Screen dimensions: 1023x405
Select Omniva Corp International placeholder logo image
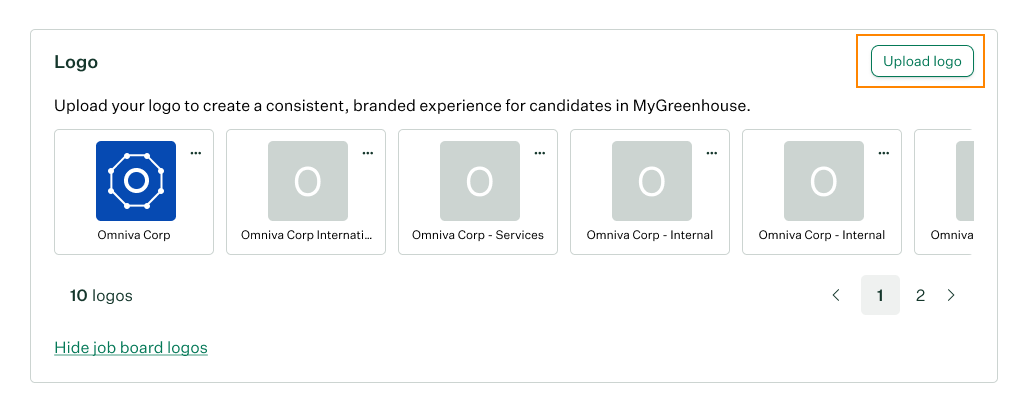coord(308,181)
